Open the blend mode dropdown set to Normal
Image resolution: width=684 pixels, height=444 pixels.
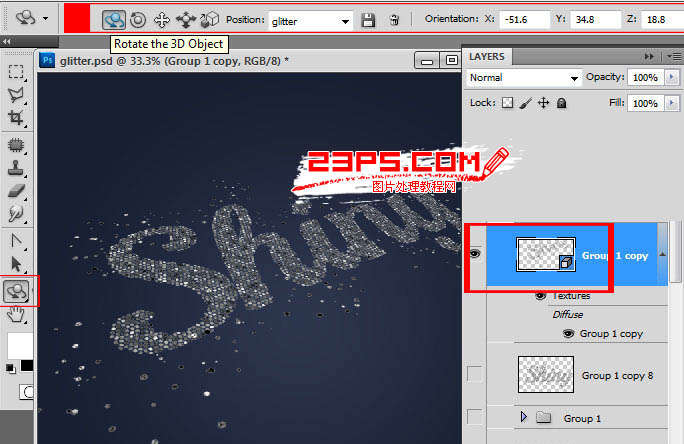524,77
